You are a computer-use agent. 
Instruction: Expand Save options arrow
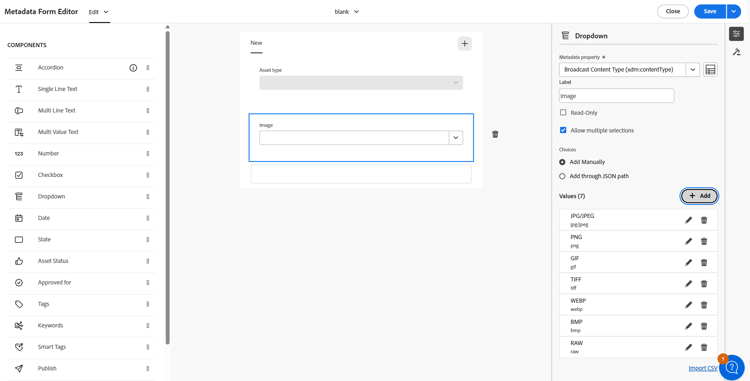click(x=734, y=11)
